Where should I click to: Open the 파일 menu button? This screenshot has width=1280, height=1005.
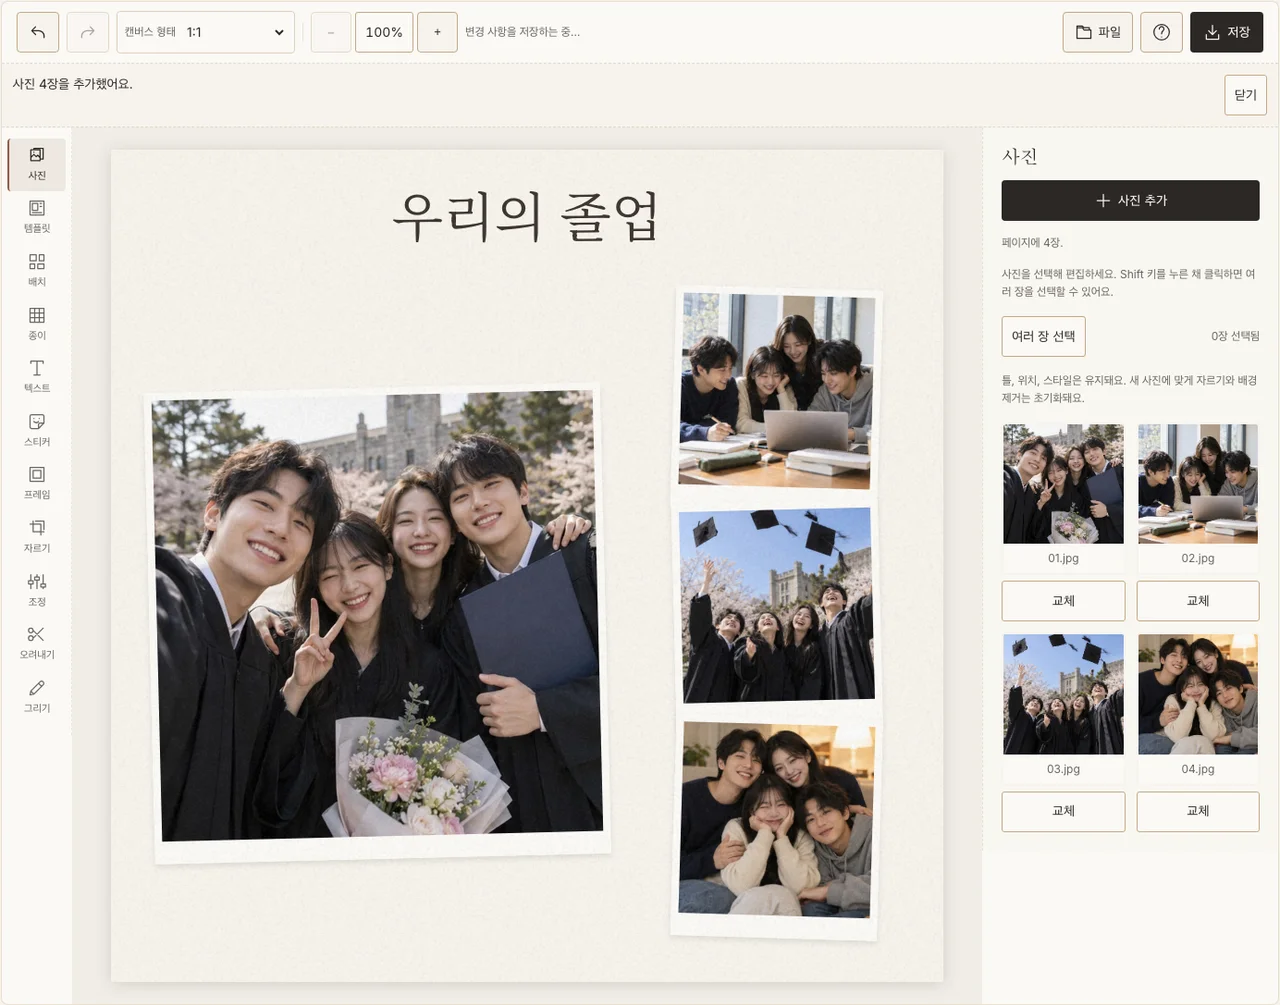[1098, 32]
